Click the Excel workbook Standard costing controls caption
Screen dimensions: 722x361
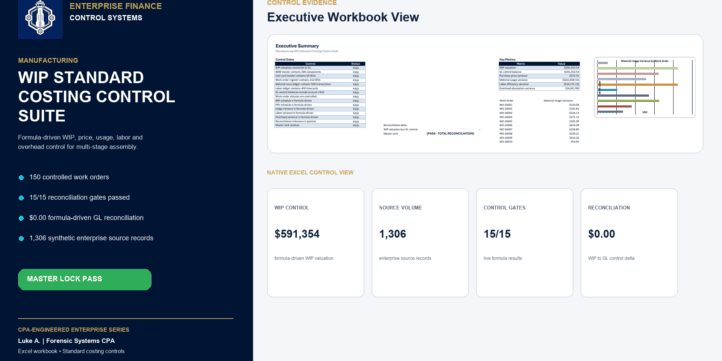[x=71, y=351]
